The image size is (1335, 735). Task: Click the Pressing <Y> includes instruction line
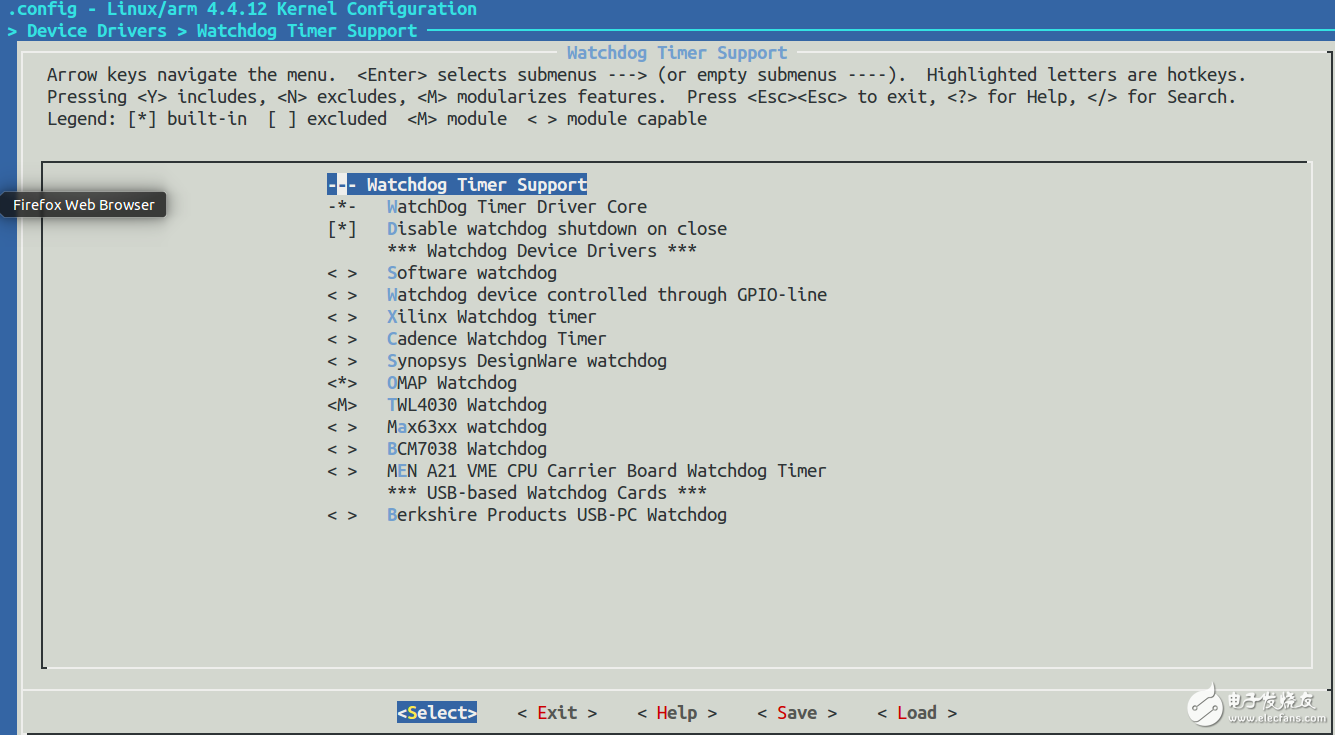tap(642, 97)
